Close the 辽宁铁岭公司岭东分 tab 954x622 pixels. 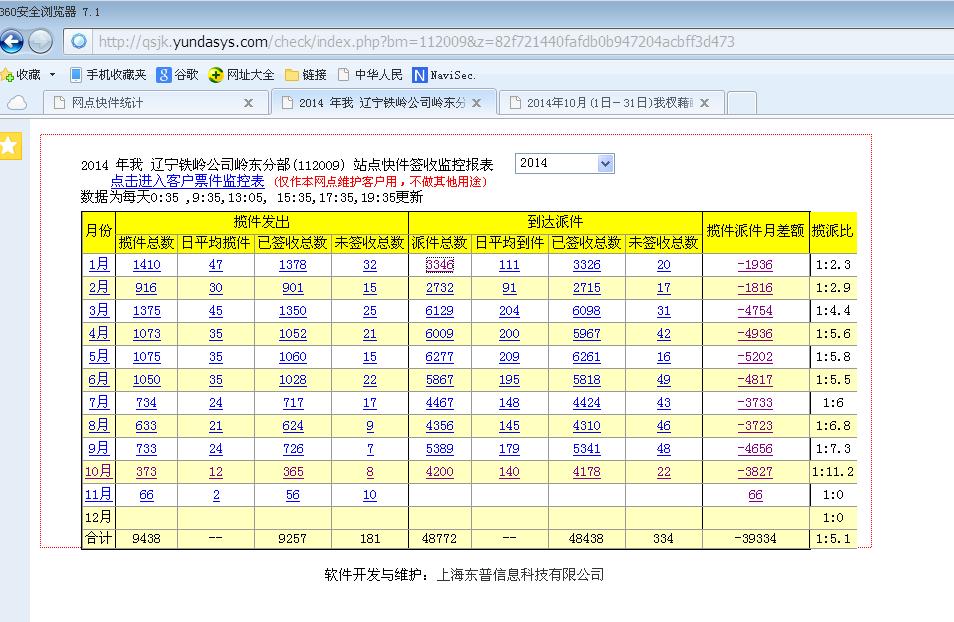[476, 103]
